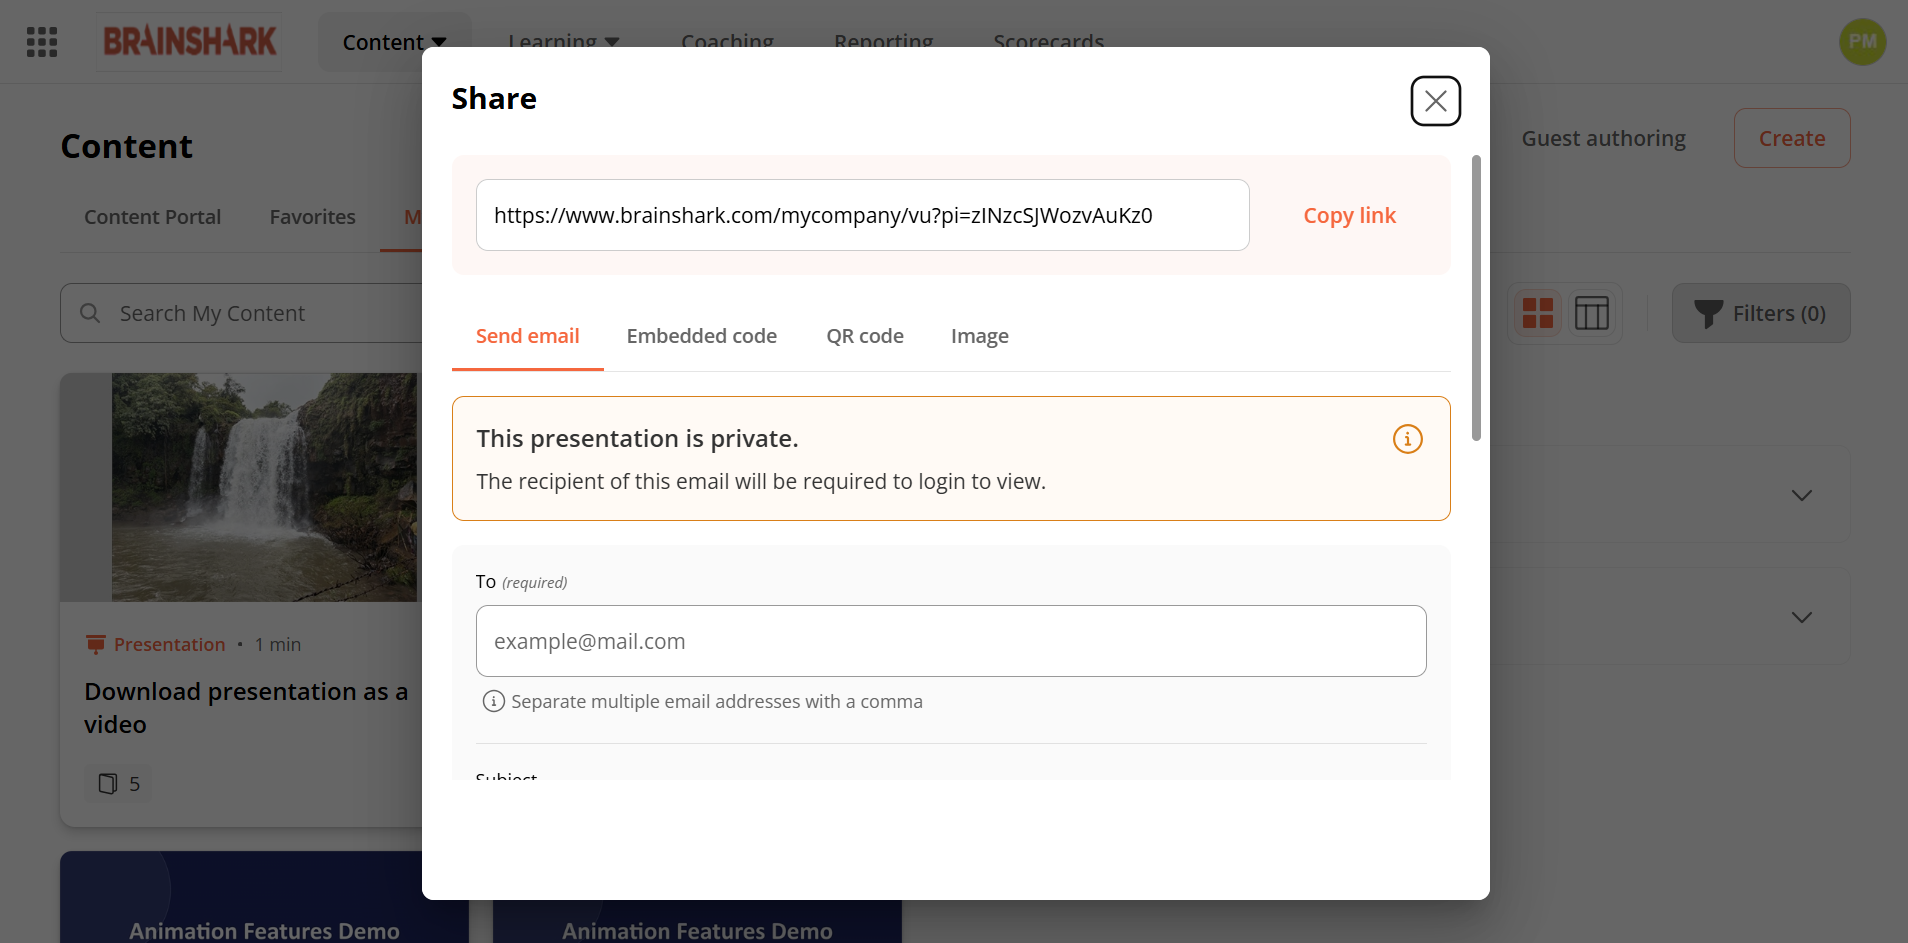Screen dimensions: 1908x943
Task: Open Guest authoring
Action: 1604,138
